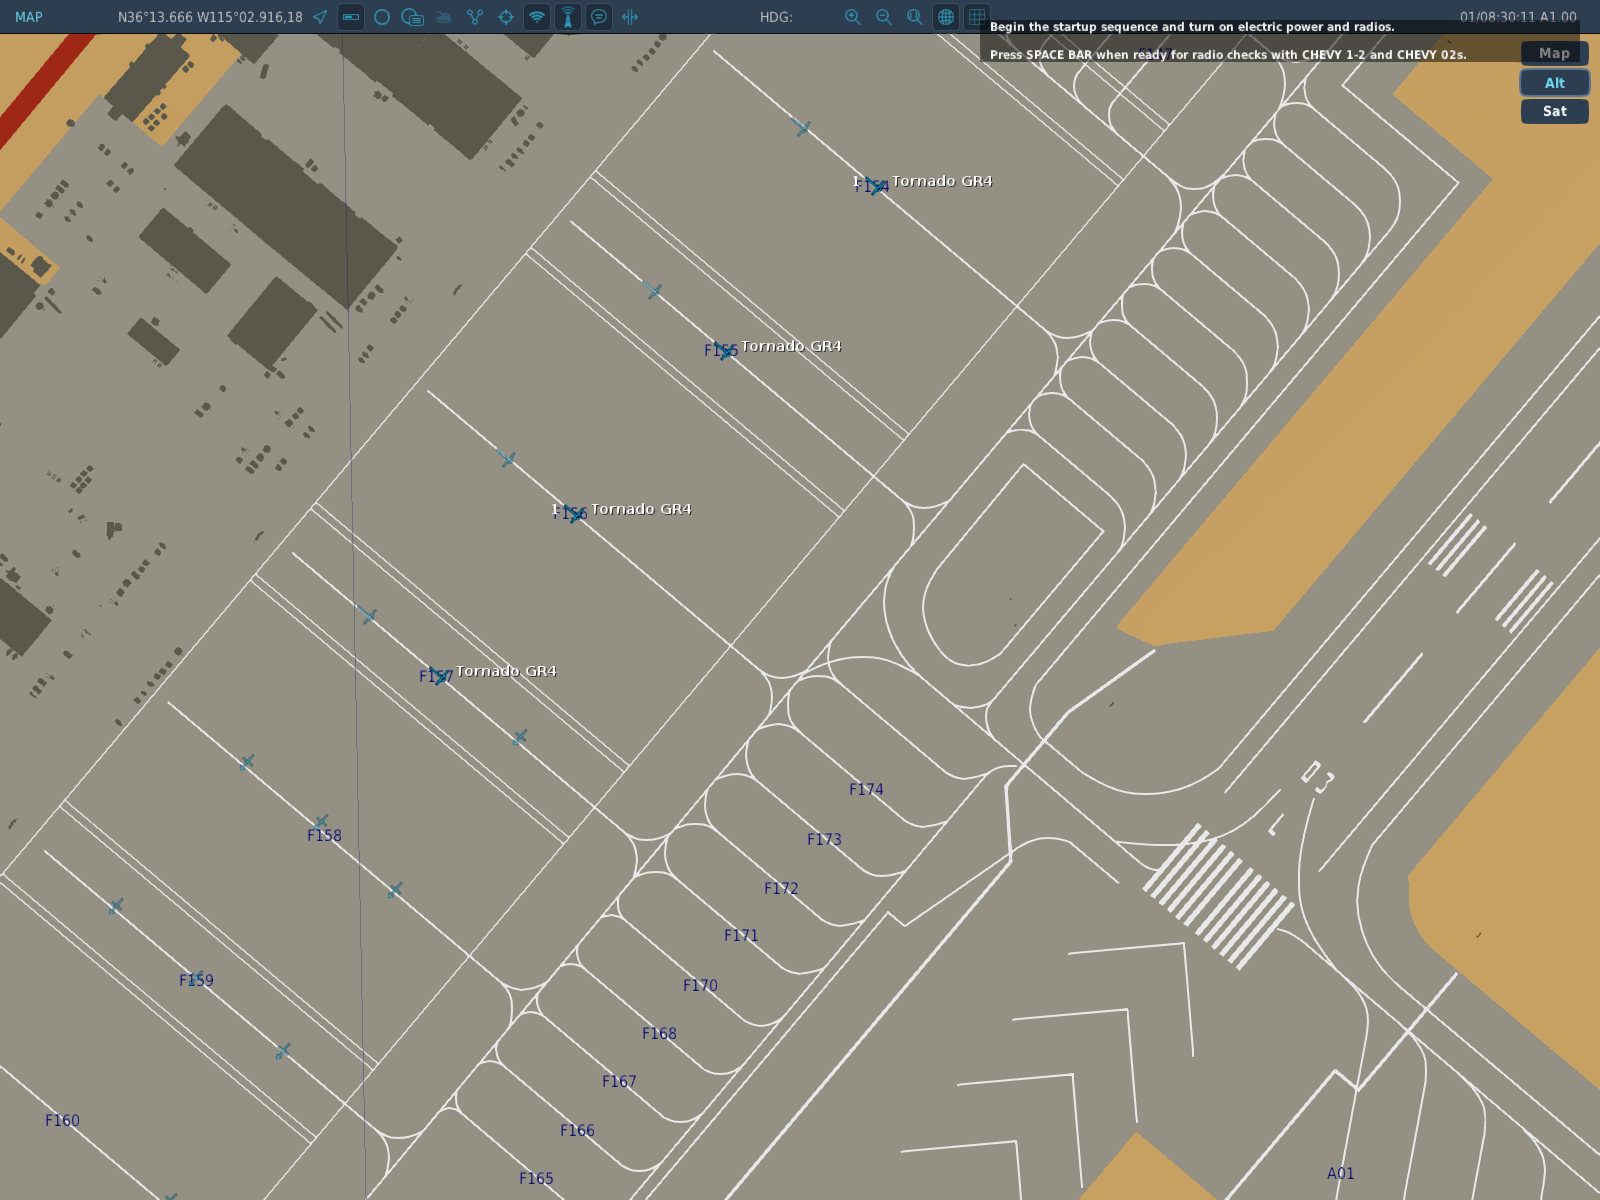Click the A01 parking label
This screenshot has width=1600, height=1200.
pos(1340,1174)
